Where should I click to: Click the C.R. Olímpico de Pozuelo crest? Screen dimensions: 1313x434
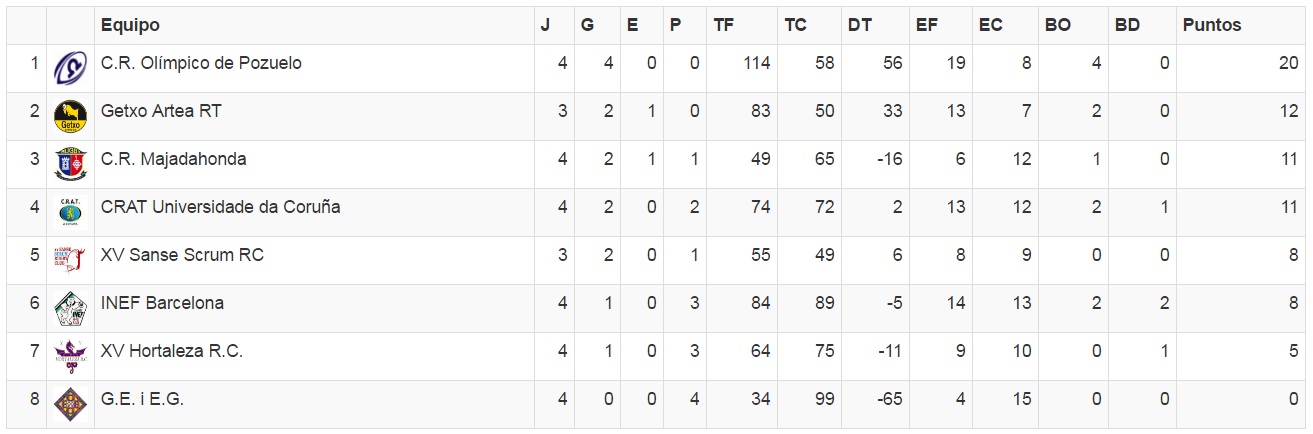click(x=70, y=68)
